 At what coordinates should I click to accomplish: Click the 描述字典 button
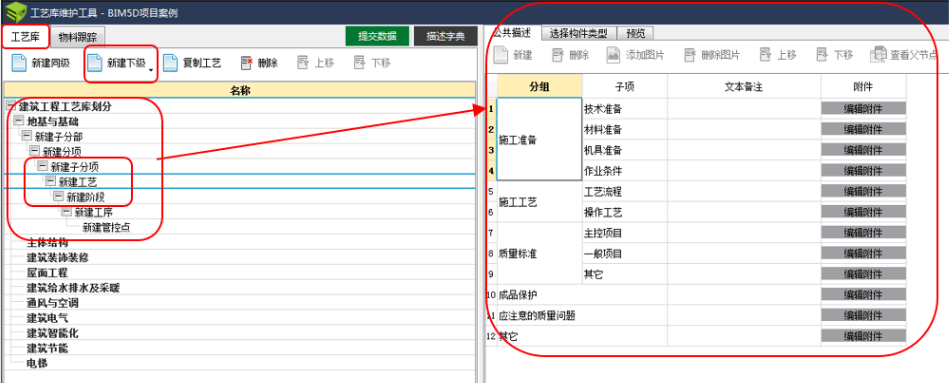(x=445, y=36)
